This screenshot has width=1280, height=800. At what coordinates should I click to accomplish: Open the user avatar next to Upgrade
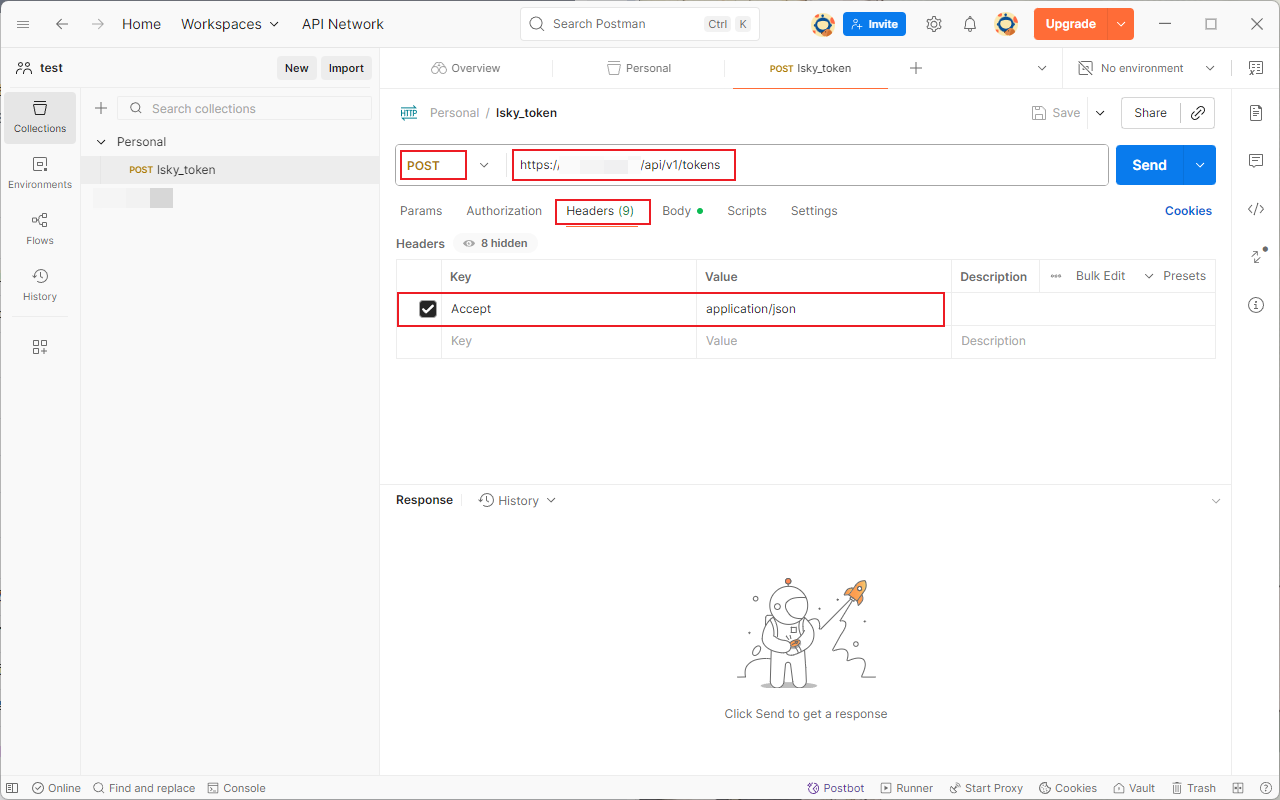click(1007, 24)
